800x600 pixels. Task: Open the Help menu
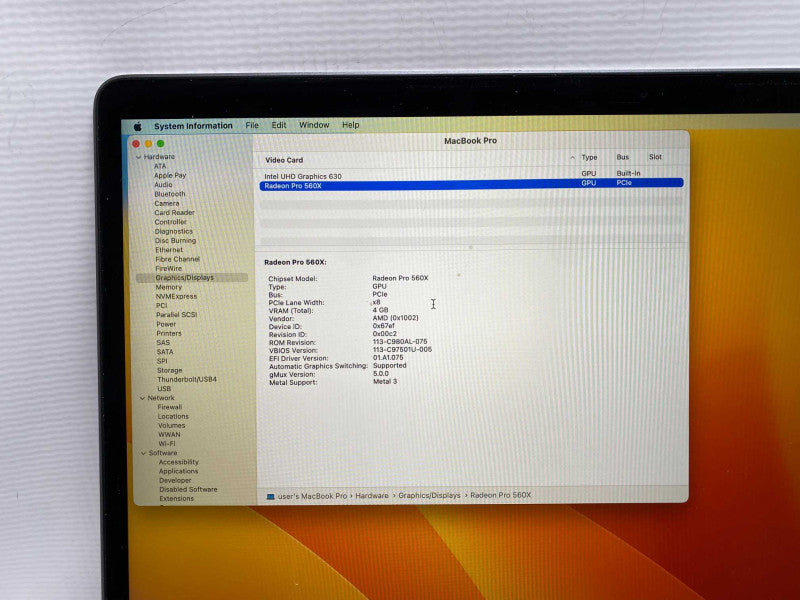(351, 125)
